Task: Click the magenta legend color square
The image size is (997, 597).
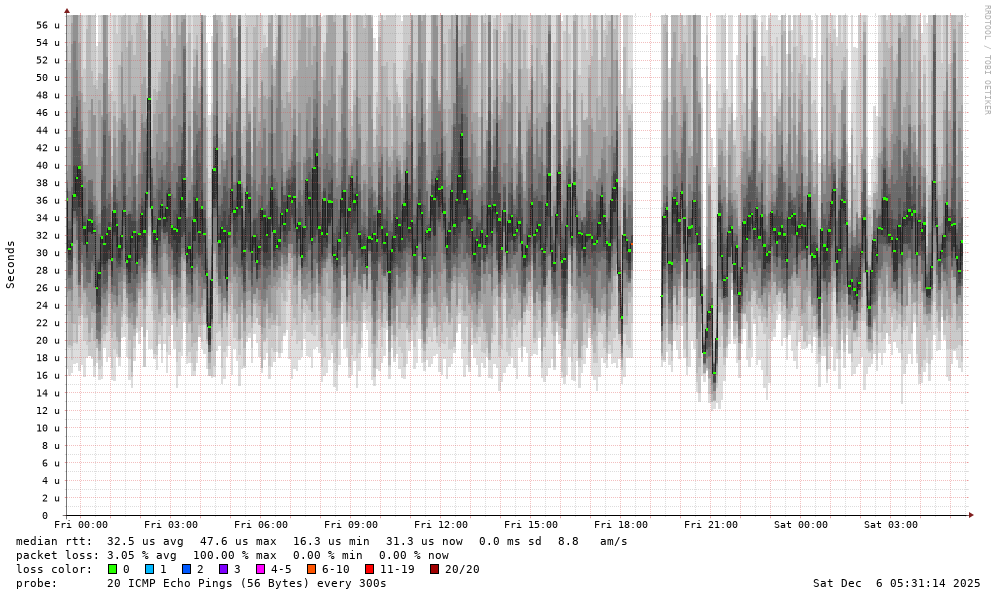Action: pyautogui.click(x=260, y=569)
